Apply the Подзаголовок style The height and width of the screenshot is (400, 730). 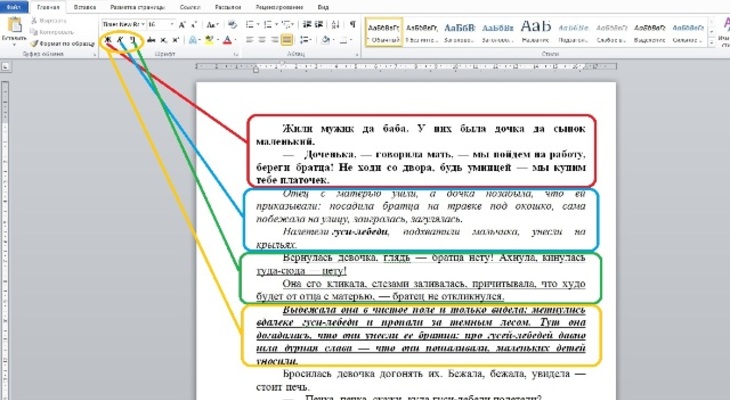coord(574,32)
